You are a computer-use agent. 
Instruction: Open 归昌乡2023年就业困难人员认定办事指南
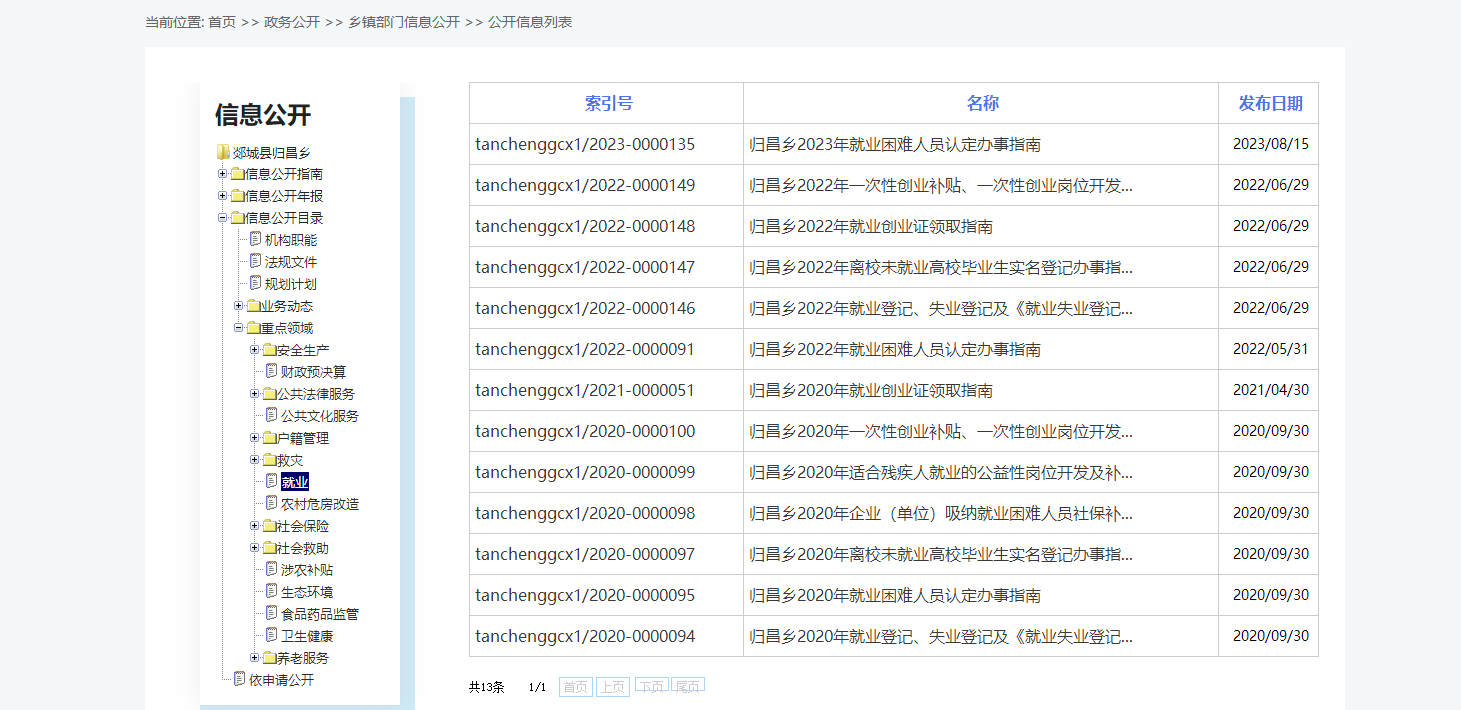(x=895, y=144)
